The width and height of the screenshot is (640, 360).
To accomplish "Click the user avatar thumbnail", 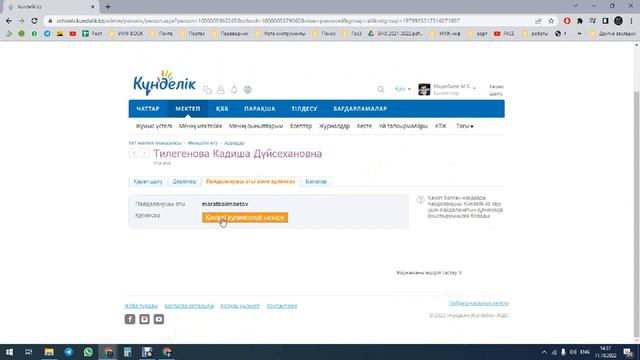I will (x=424, y=89).
